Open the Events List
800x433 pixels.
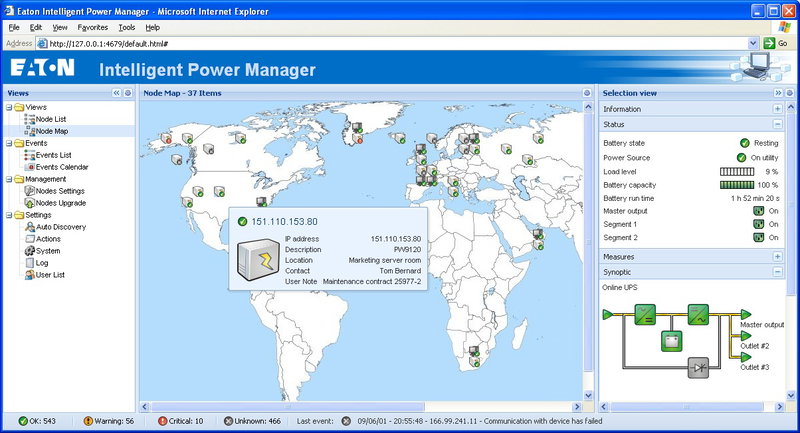click(x=53, y=155)
